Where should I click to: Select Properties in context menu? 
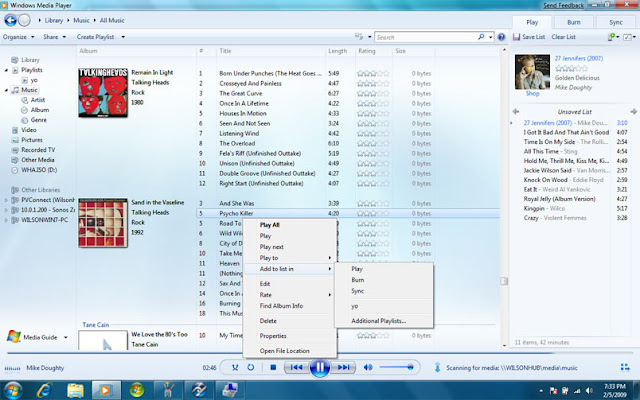pos(289,336)
